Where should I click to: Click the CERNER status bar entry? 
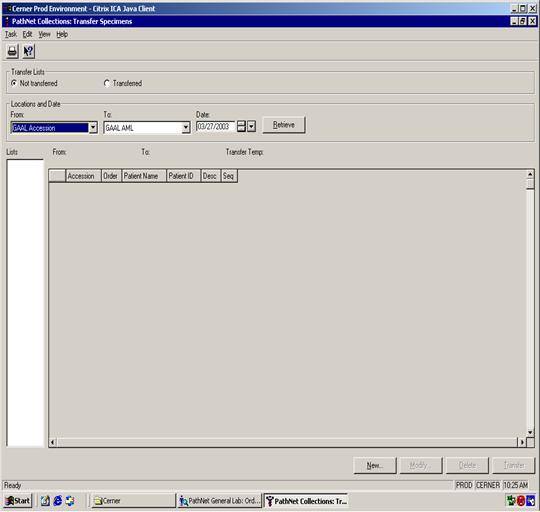pyautogui.click(x=488, y=485)
